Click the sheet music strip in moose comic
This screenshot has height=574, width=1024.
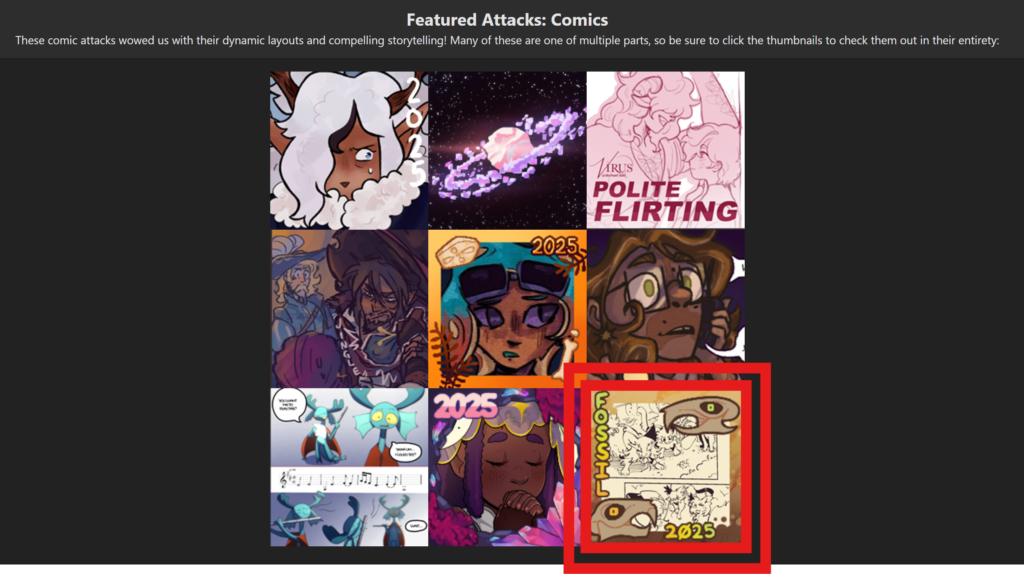tap(349, 480)
